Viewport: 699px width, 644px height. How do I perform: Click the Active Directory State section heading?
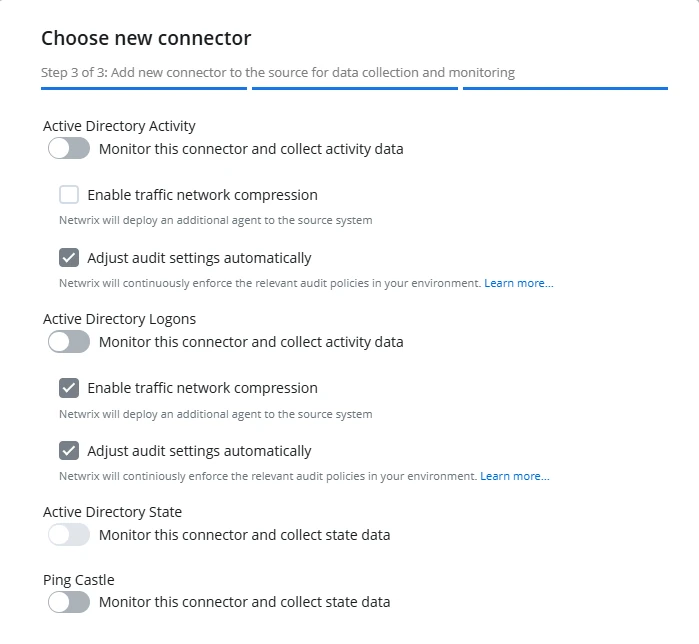coord(112,512)
